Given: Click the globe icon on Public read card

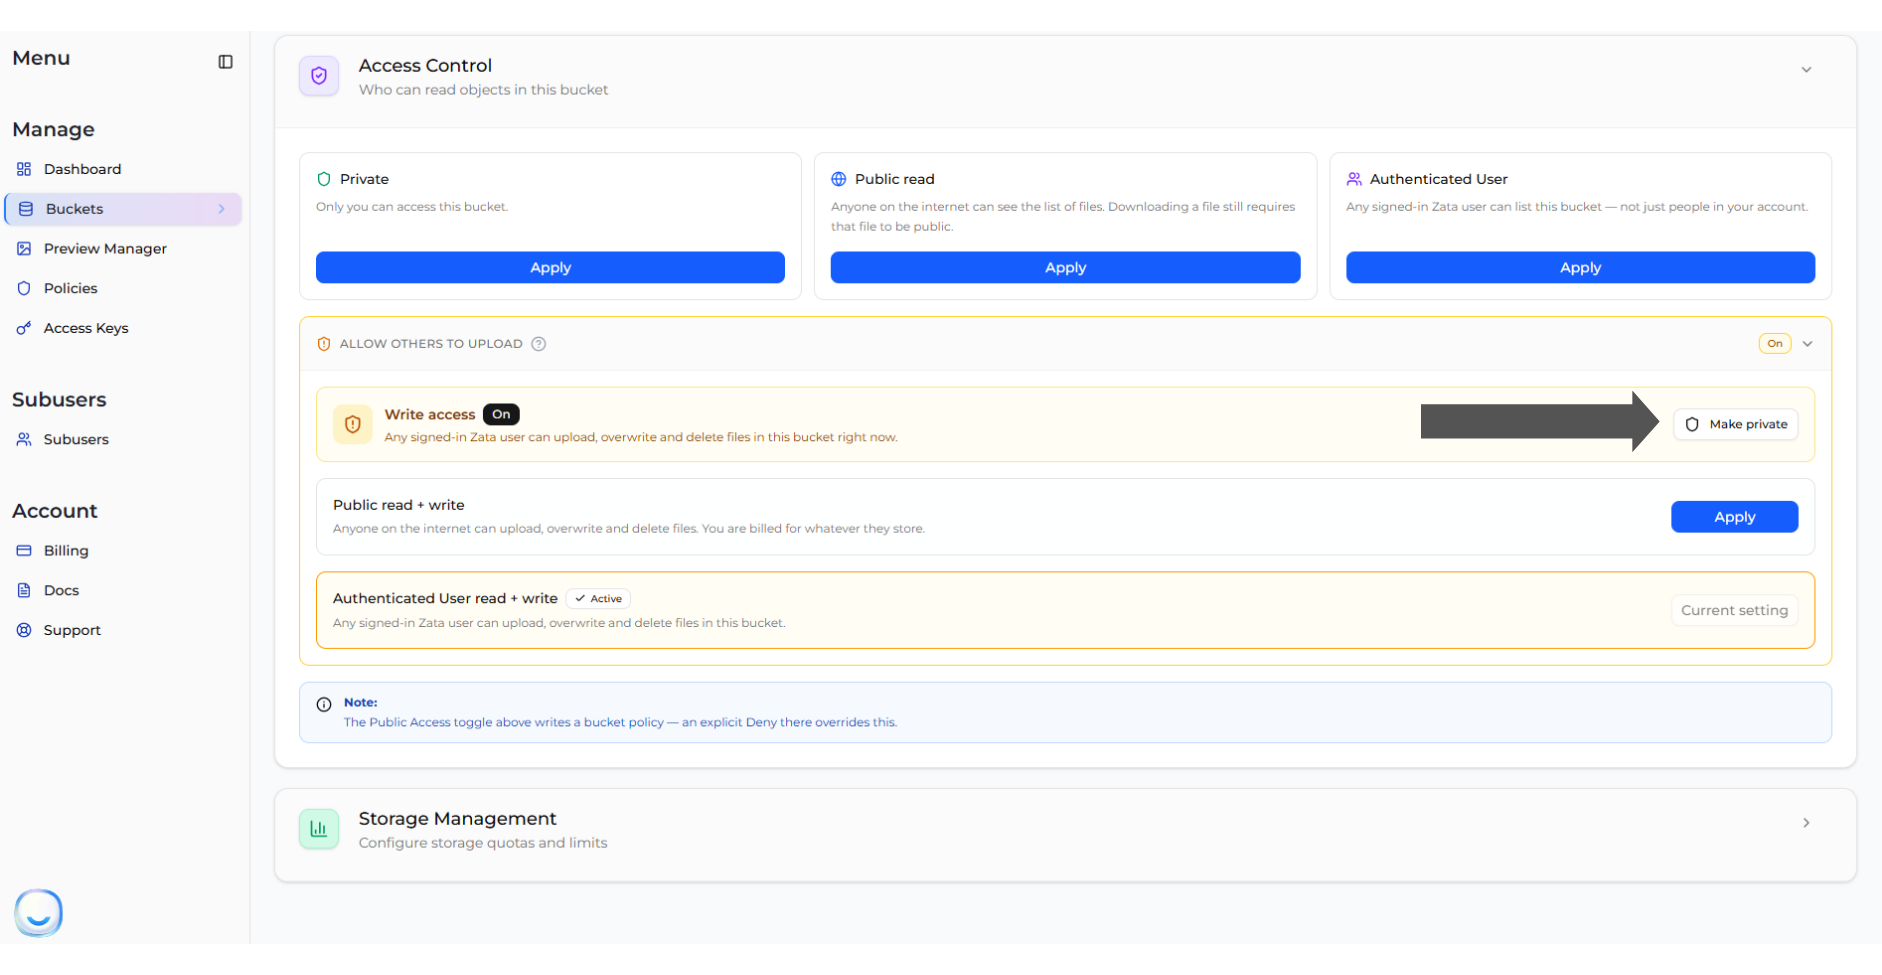Looking at the screenshot, I should coord(839,179).
